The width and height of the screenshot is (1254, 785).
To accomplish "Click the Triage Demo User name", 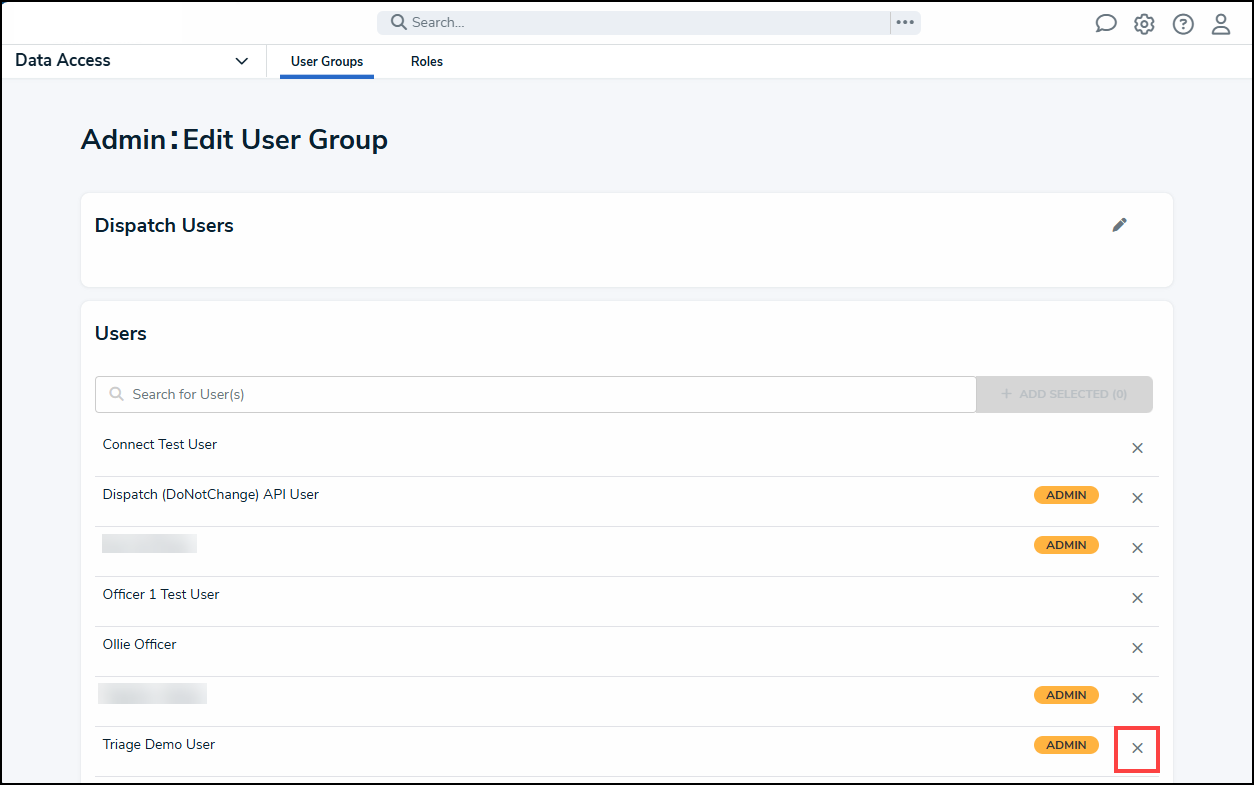I will [159, 744].
